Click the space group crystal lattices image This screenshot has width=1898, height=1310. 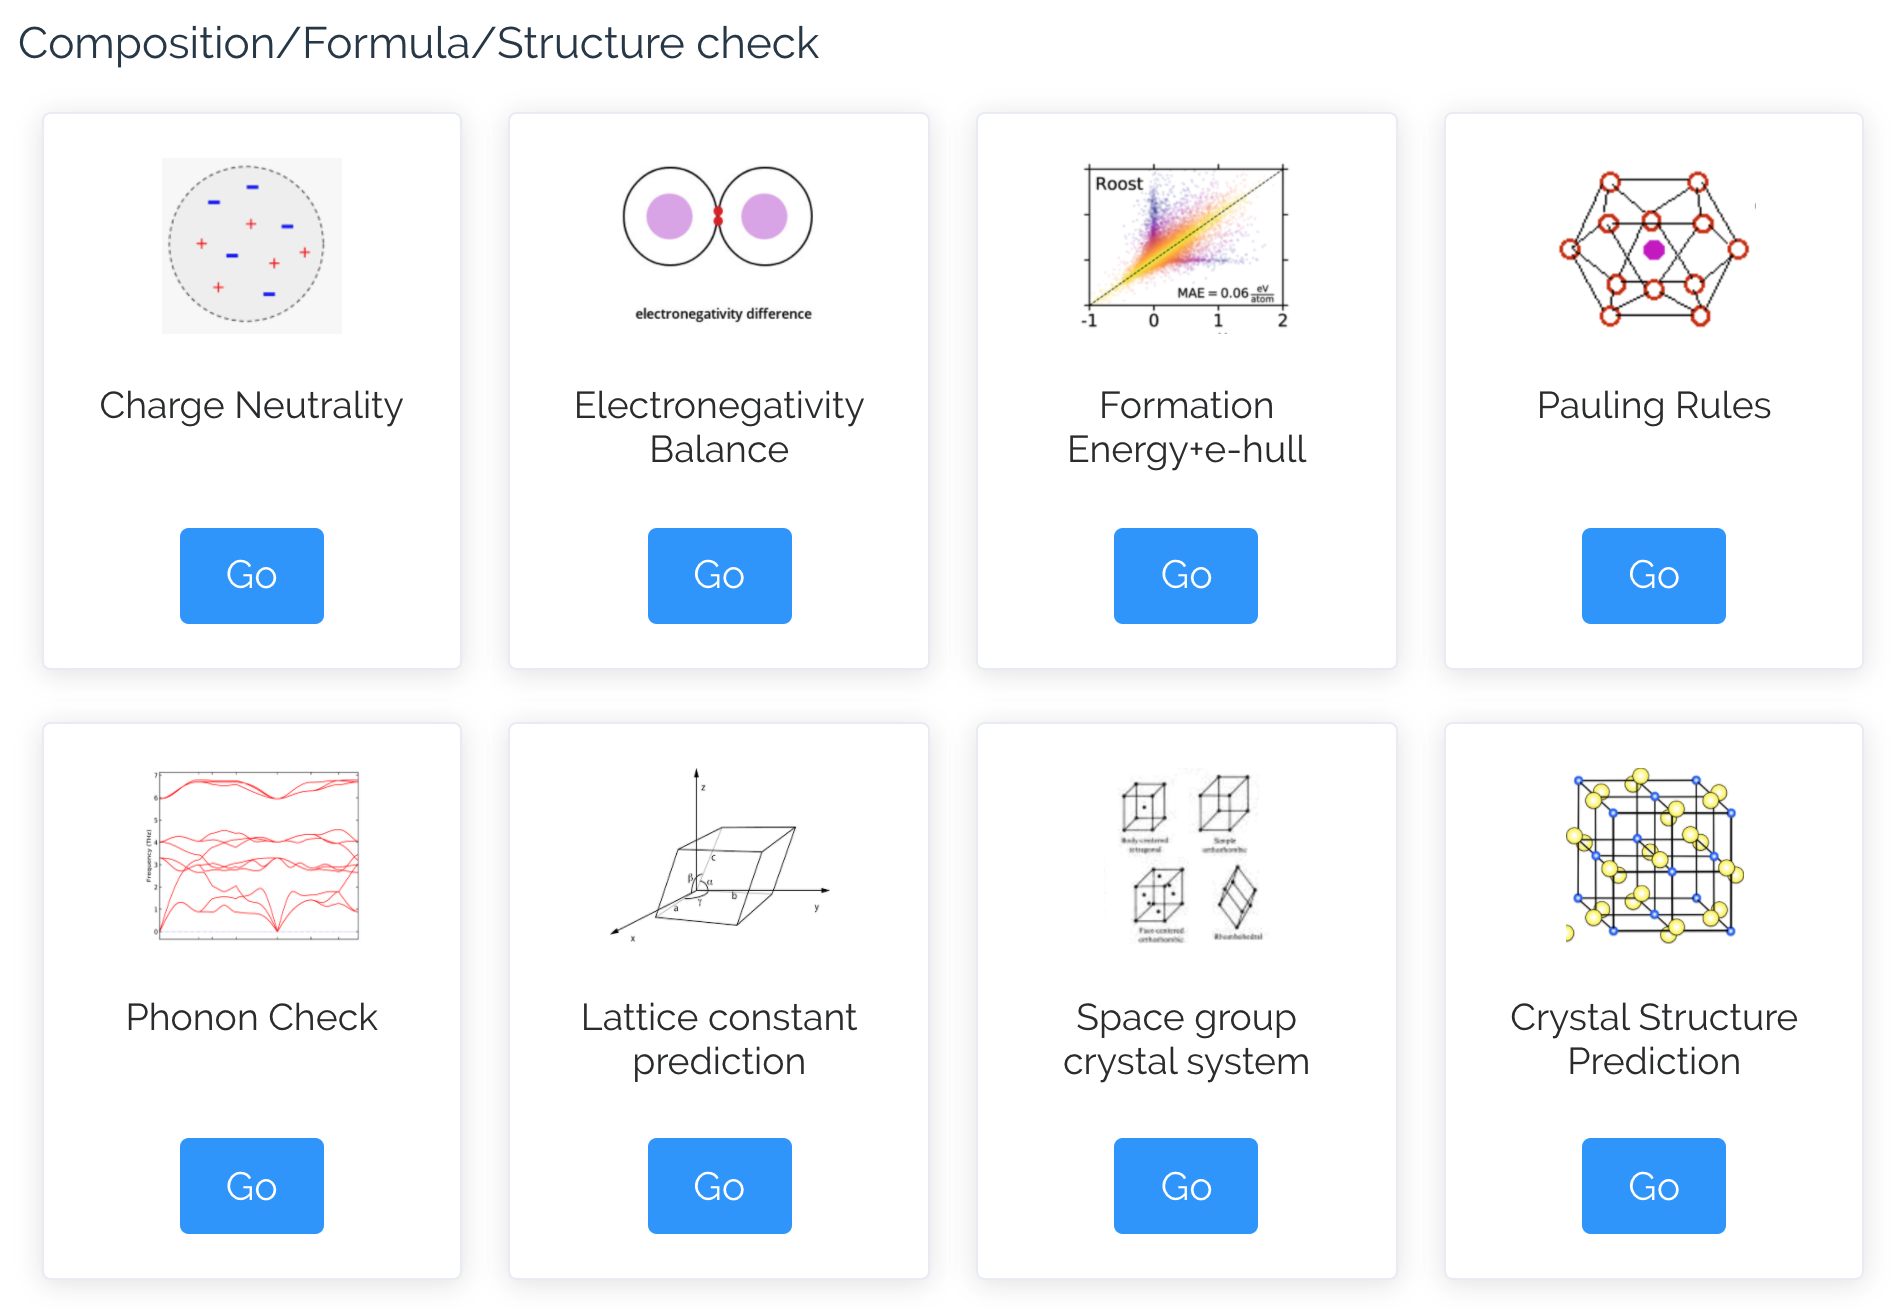[x=1186, y=856]
